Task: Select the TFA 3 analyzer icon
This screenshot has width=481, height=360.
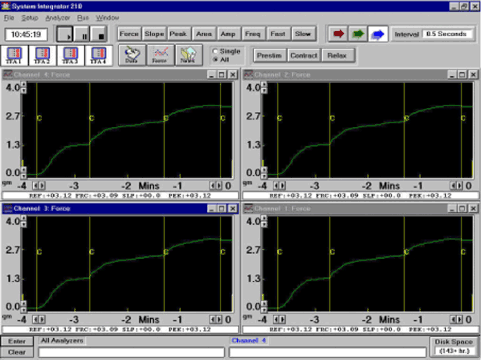Action: (70, 55)
